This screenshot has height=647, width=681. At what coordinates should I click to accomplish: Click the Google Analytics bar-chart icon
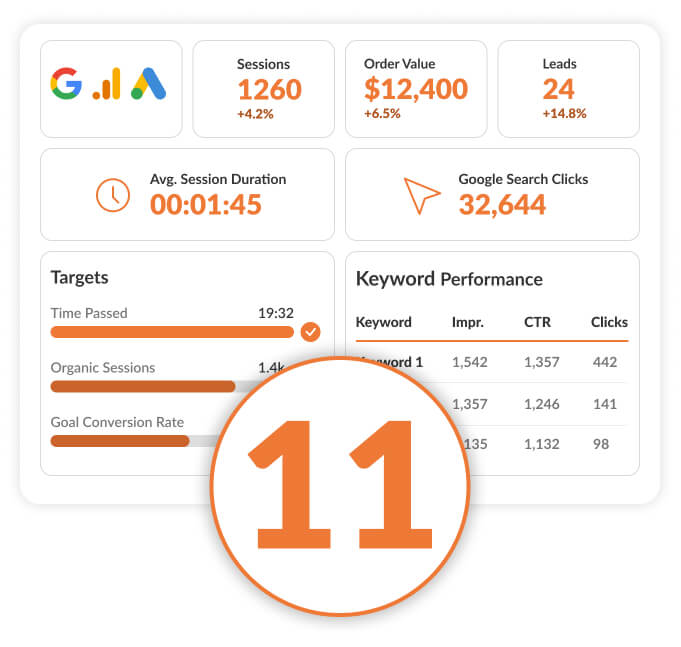pyautogui.click(x=106, y=83)
